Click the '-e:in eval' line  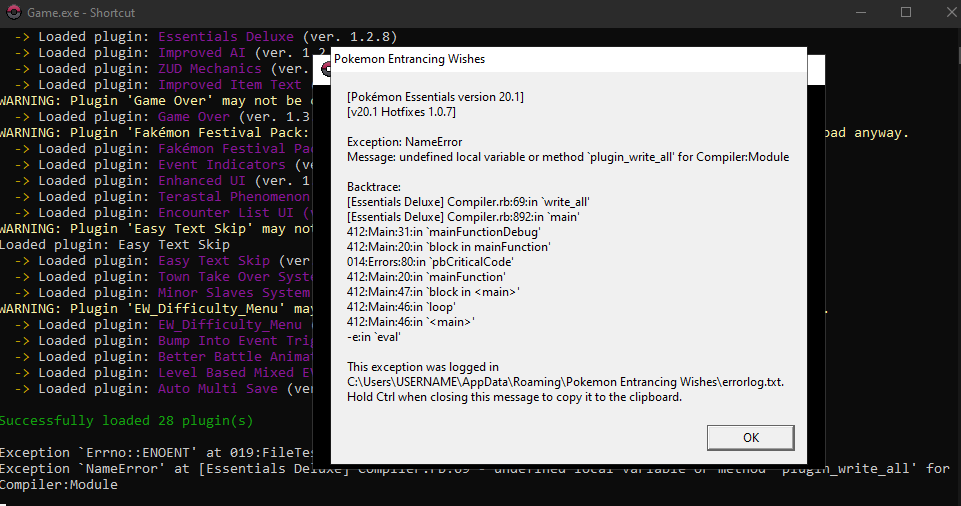[374, 337]
